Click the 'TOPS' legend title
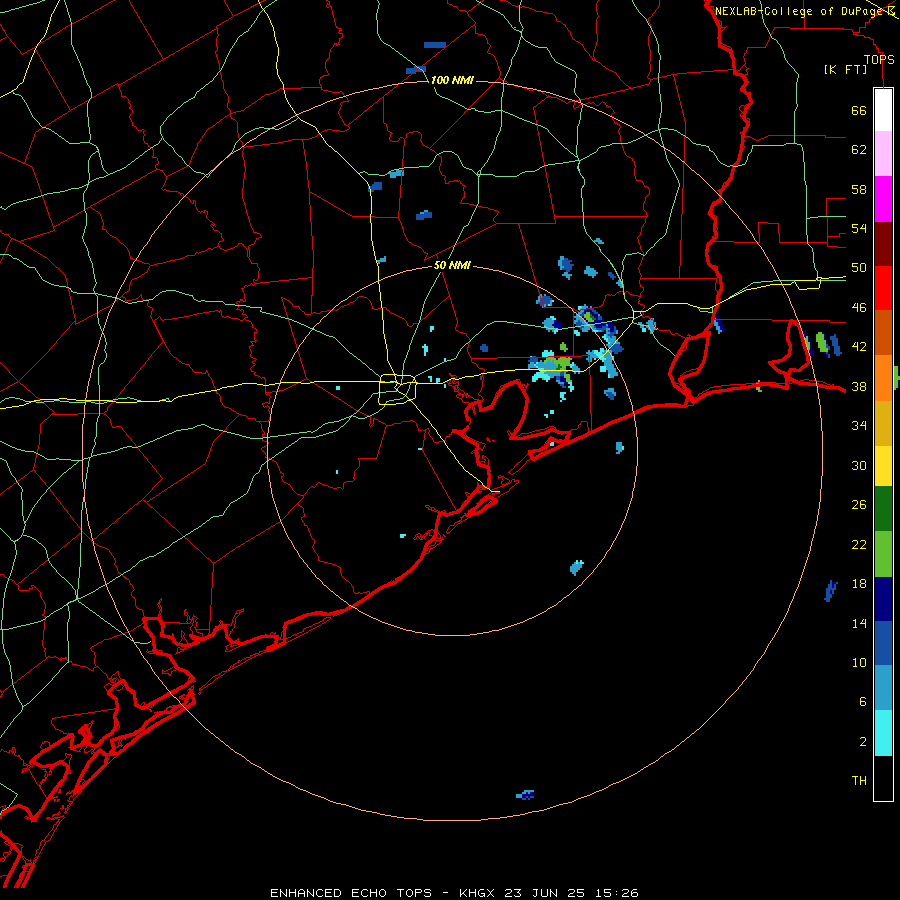Image resolution: width=900 pixels, height=900 pixels. [879, 60]
